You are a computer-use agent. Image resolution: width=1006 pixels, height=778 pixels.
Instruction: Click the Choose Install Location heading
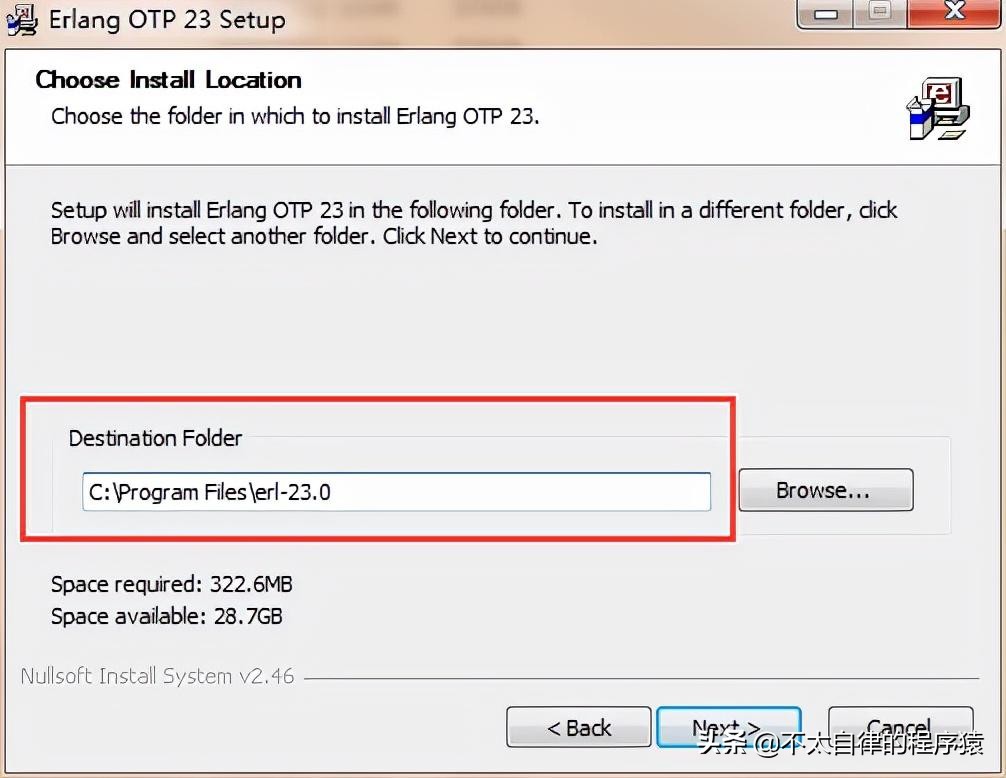click(x=168, y=80)
